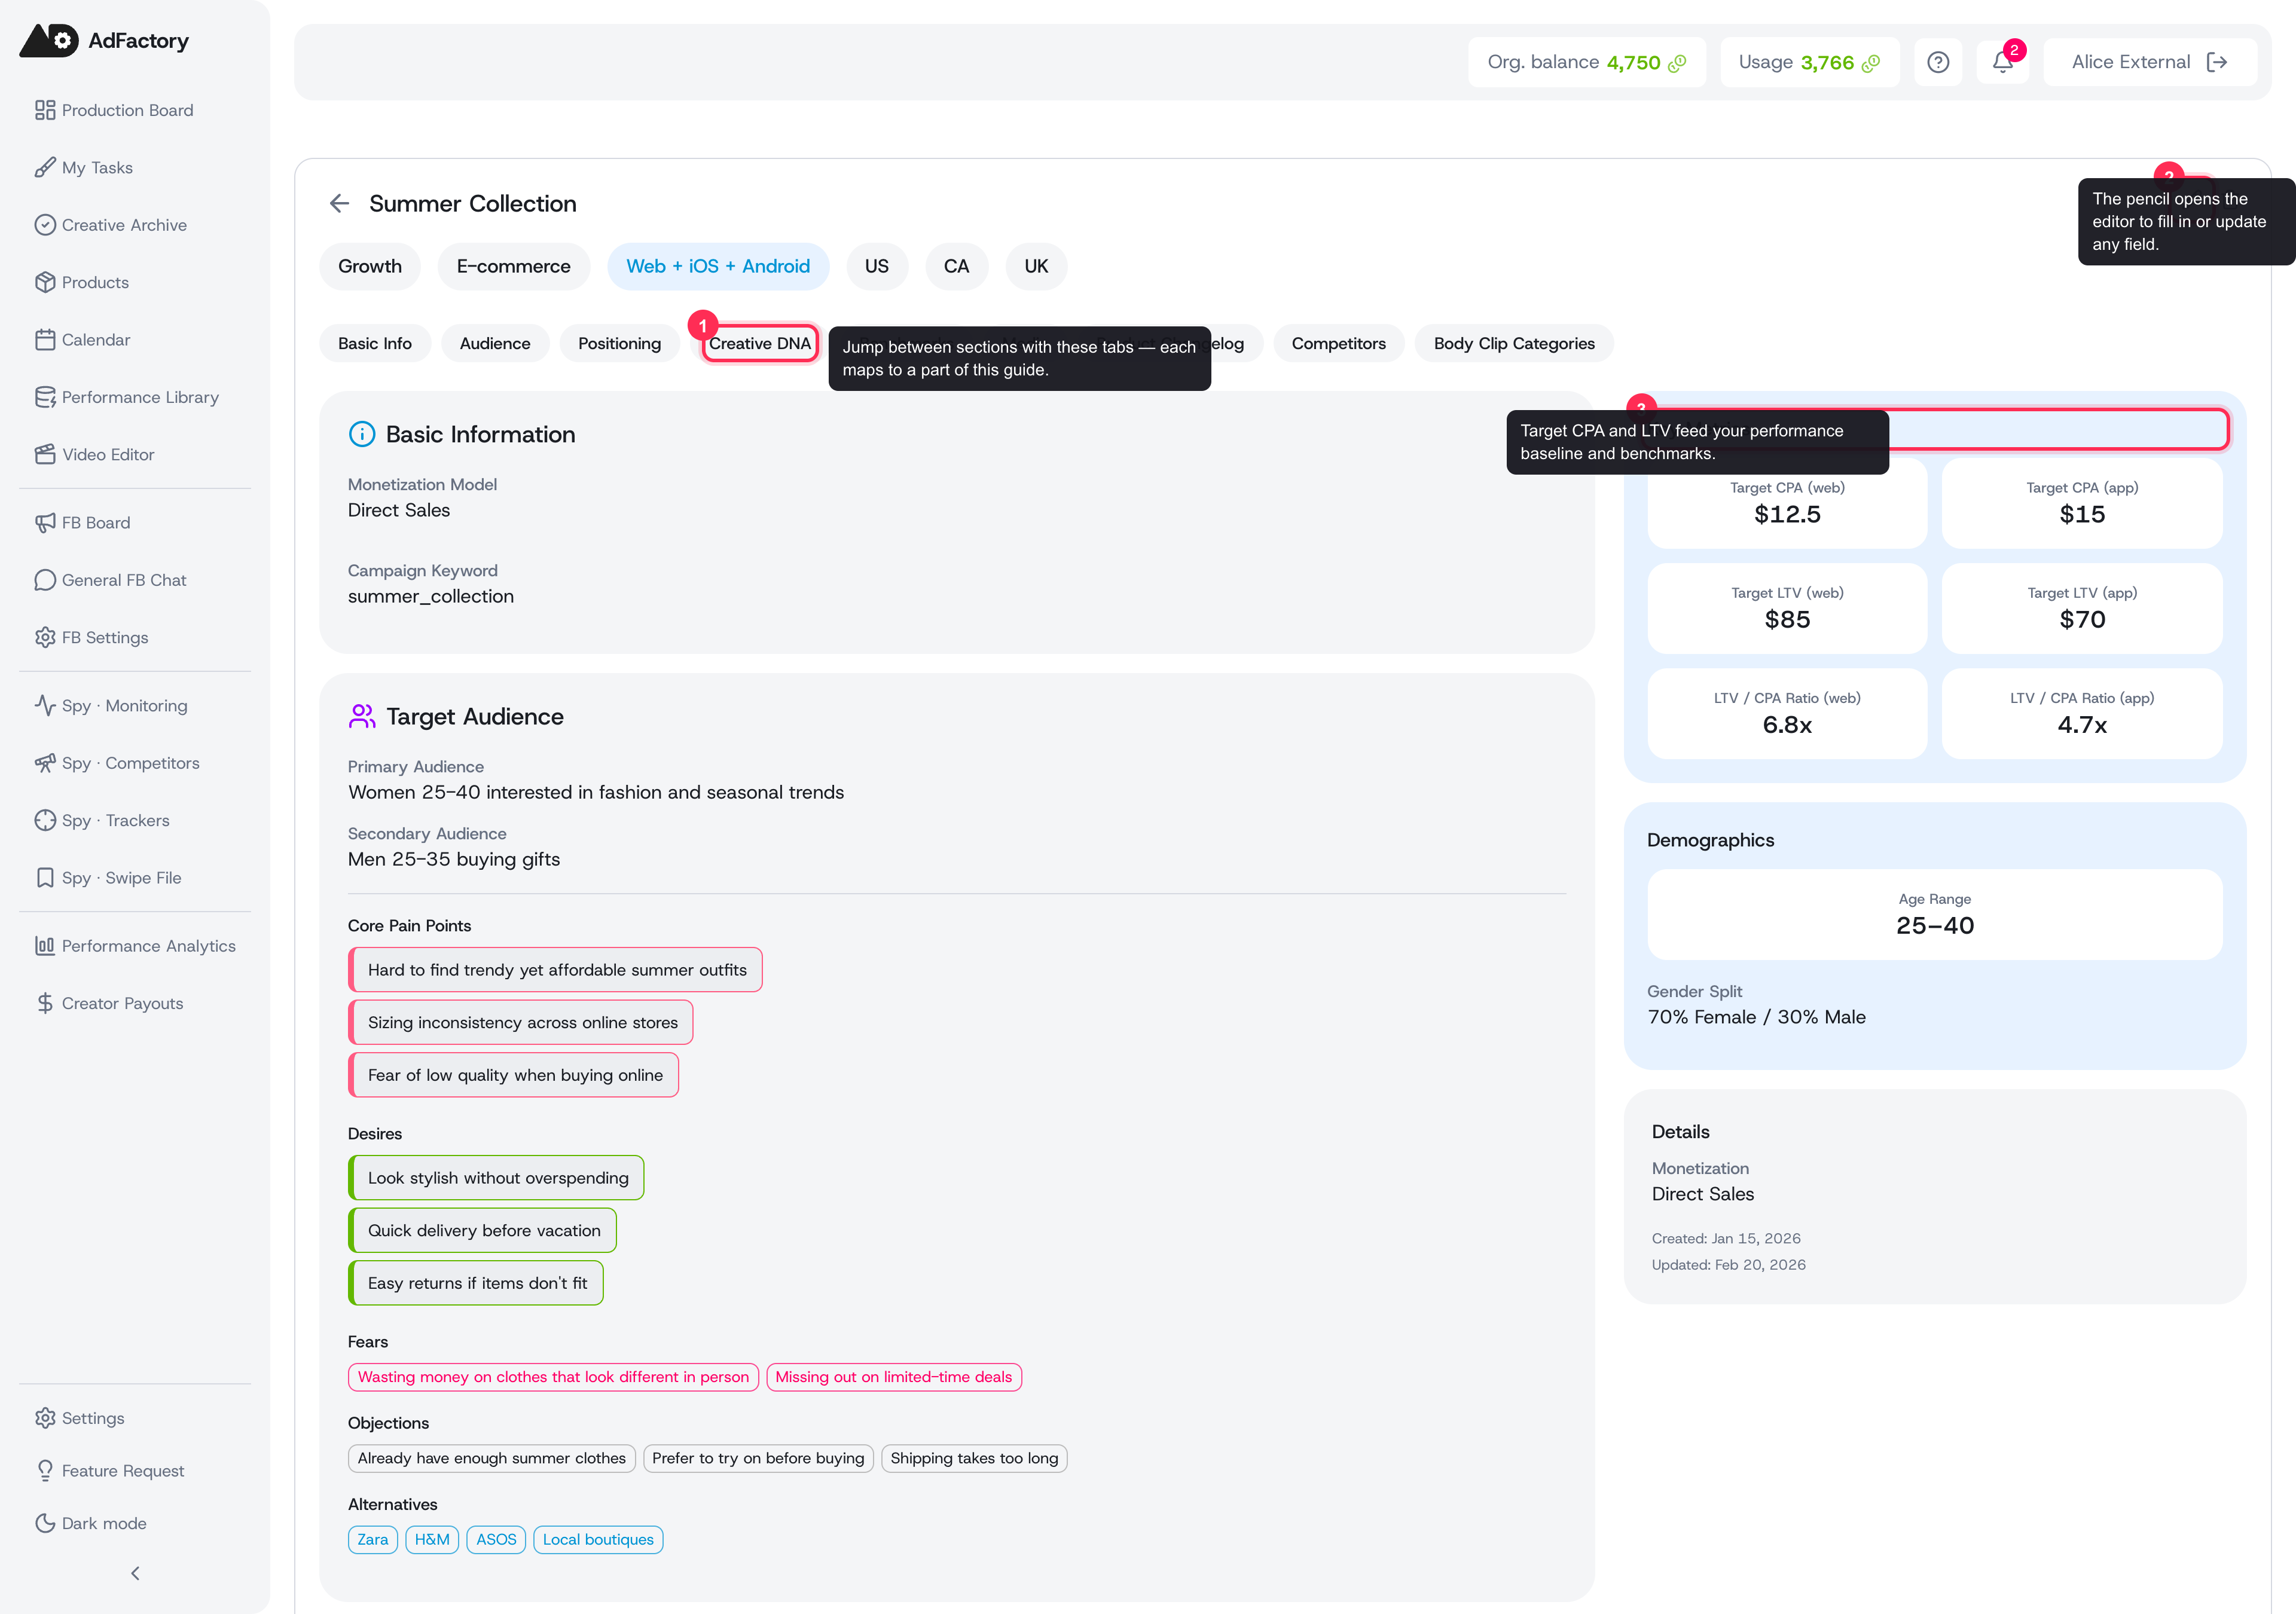Click the Web + iOS + Android tag

(718, 266)
